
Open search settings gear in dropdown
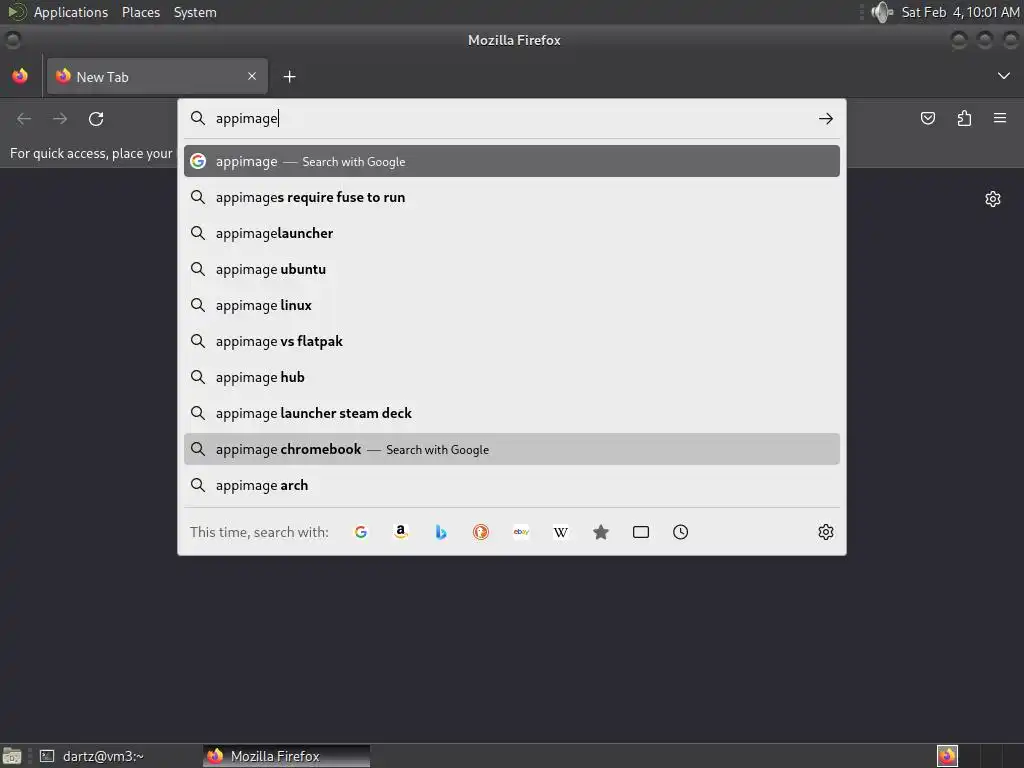(x=825, y=532)
